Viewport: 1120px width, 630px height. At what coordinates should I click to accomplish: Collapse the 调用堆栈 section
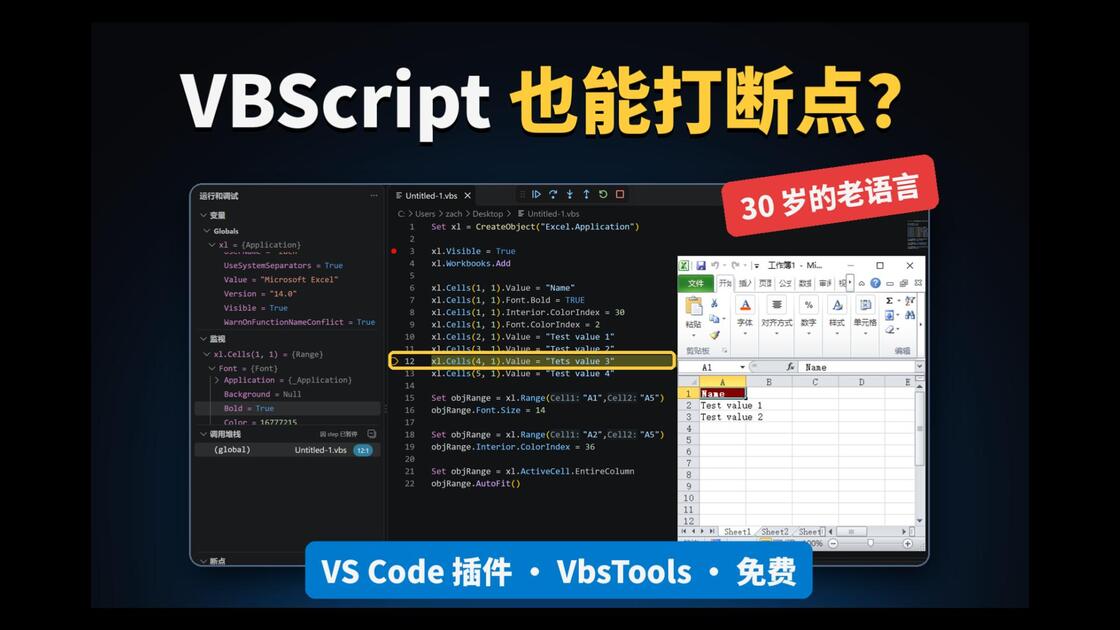point(204,434)
